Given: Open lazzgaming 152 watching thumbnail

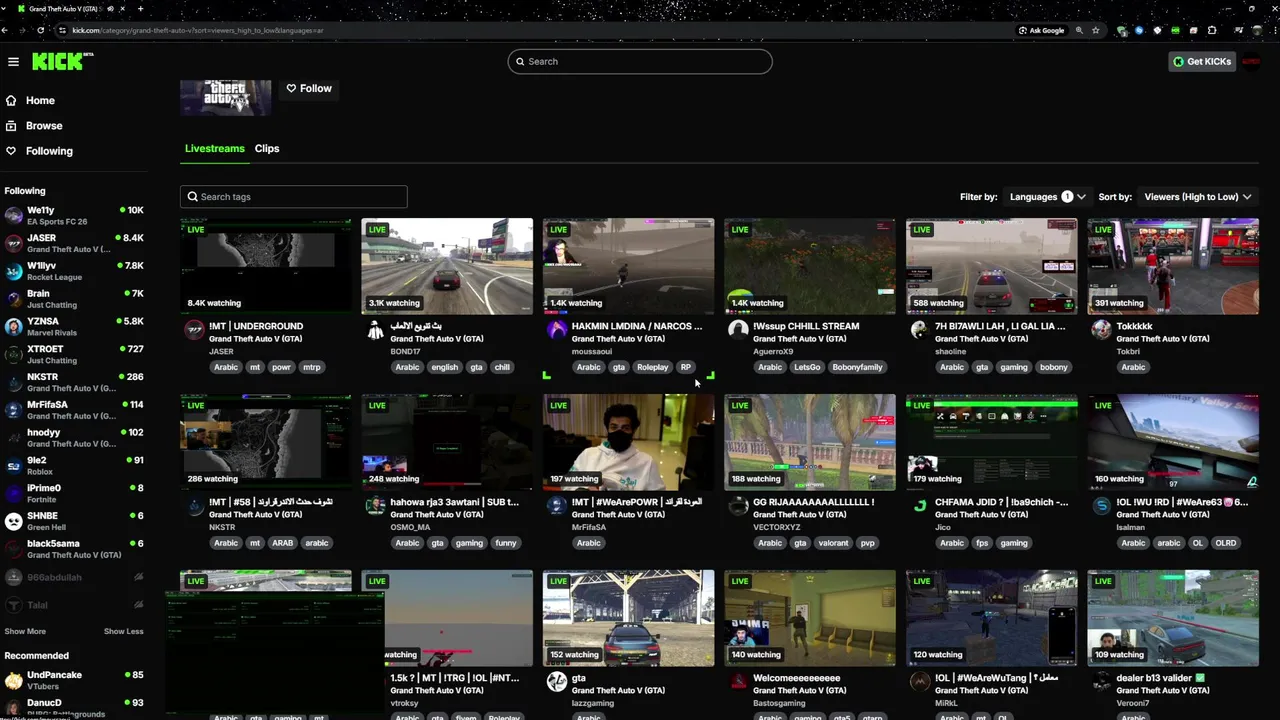Looking at the screenshot, I should 629,618.
